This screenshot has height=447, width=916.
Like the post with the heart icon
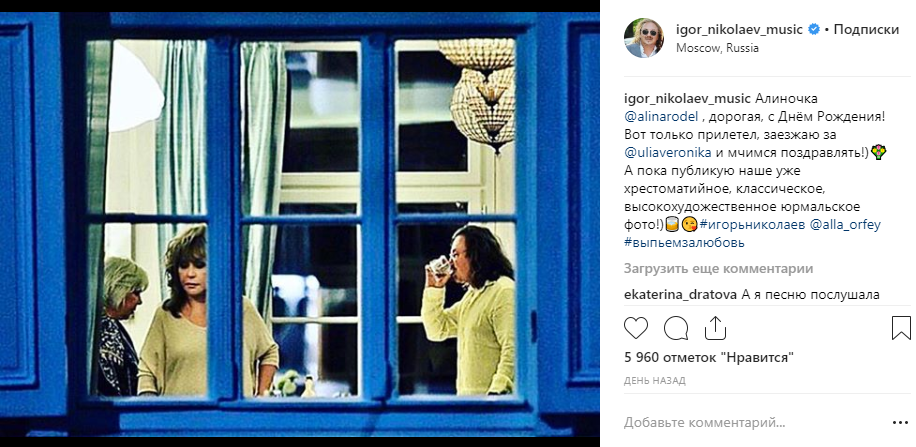coord(636,328)
